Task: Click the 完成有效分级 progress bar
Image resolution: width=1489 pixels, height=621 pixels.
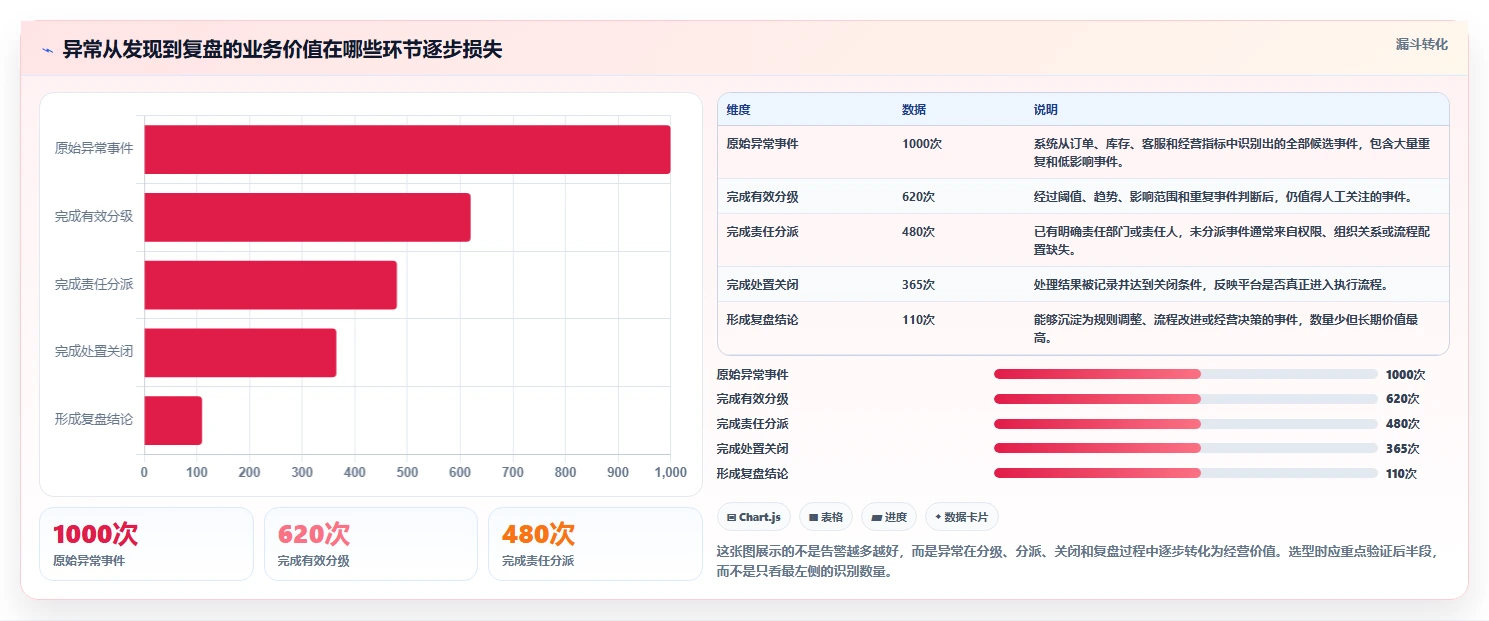Action: pos(1186,399)
